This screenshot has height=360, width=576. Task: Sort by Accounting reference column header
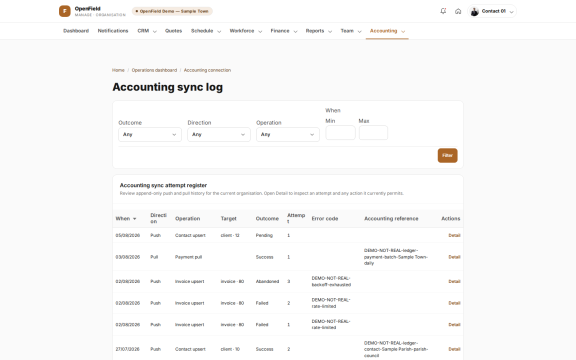pyautogui.click(x=391, y=219)
